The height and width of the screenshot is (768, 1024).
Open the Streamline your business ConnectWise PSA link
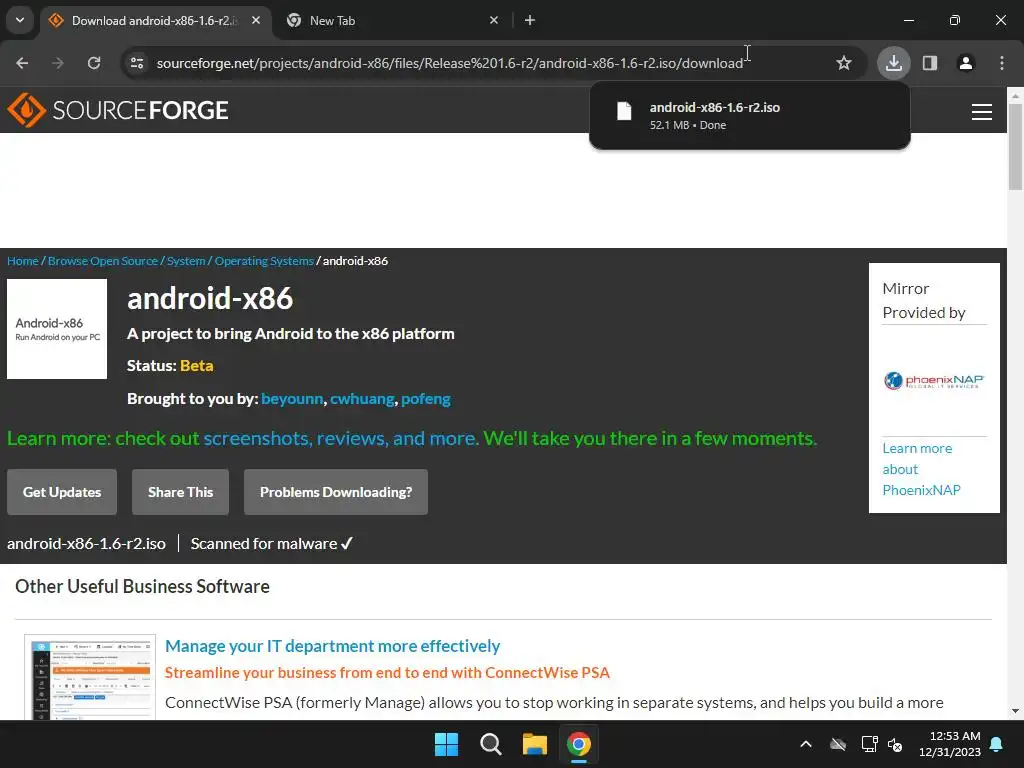click(387, 673)
